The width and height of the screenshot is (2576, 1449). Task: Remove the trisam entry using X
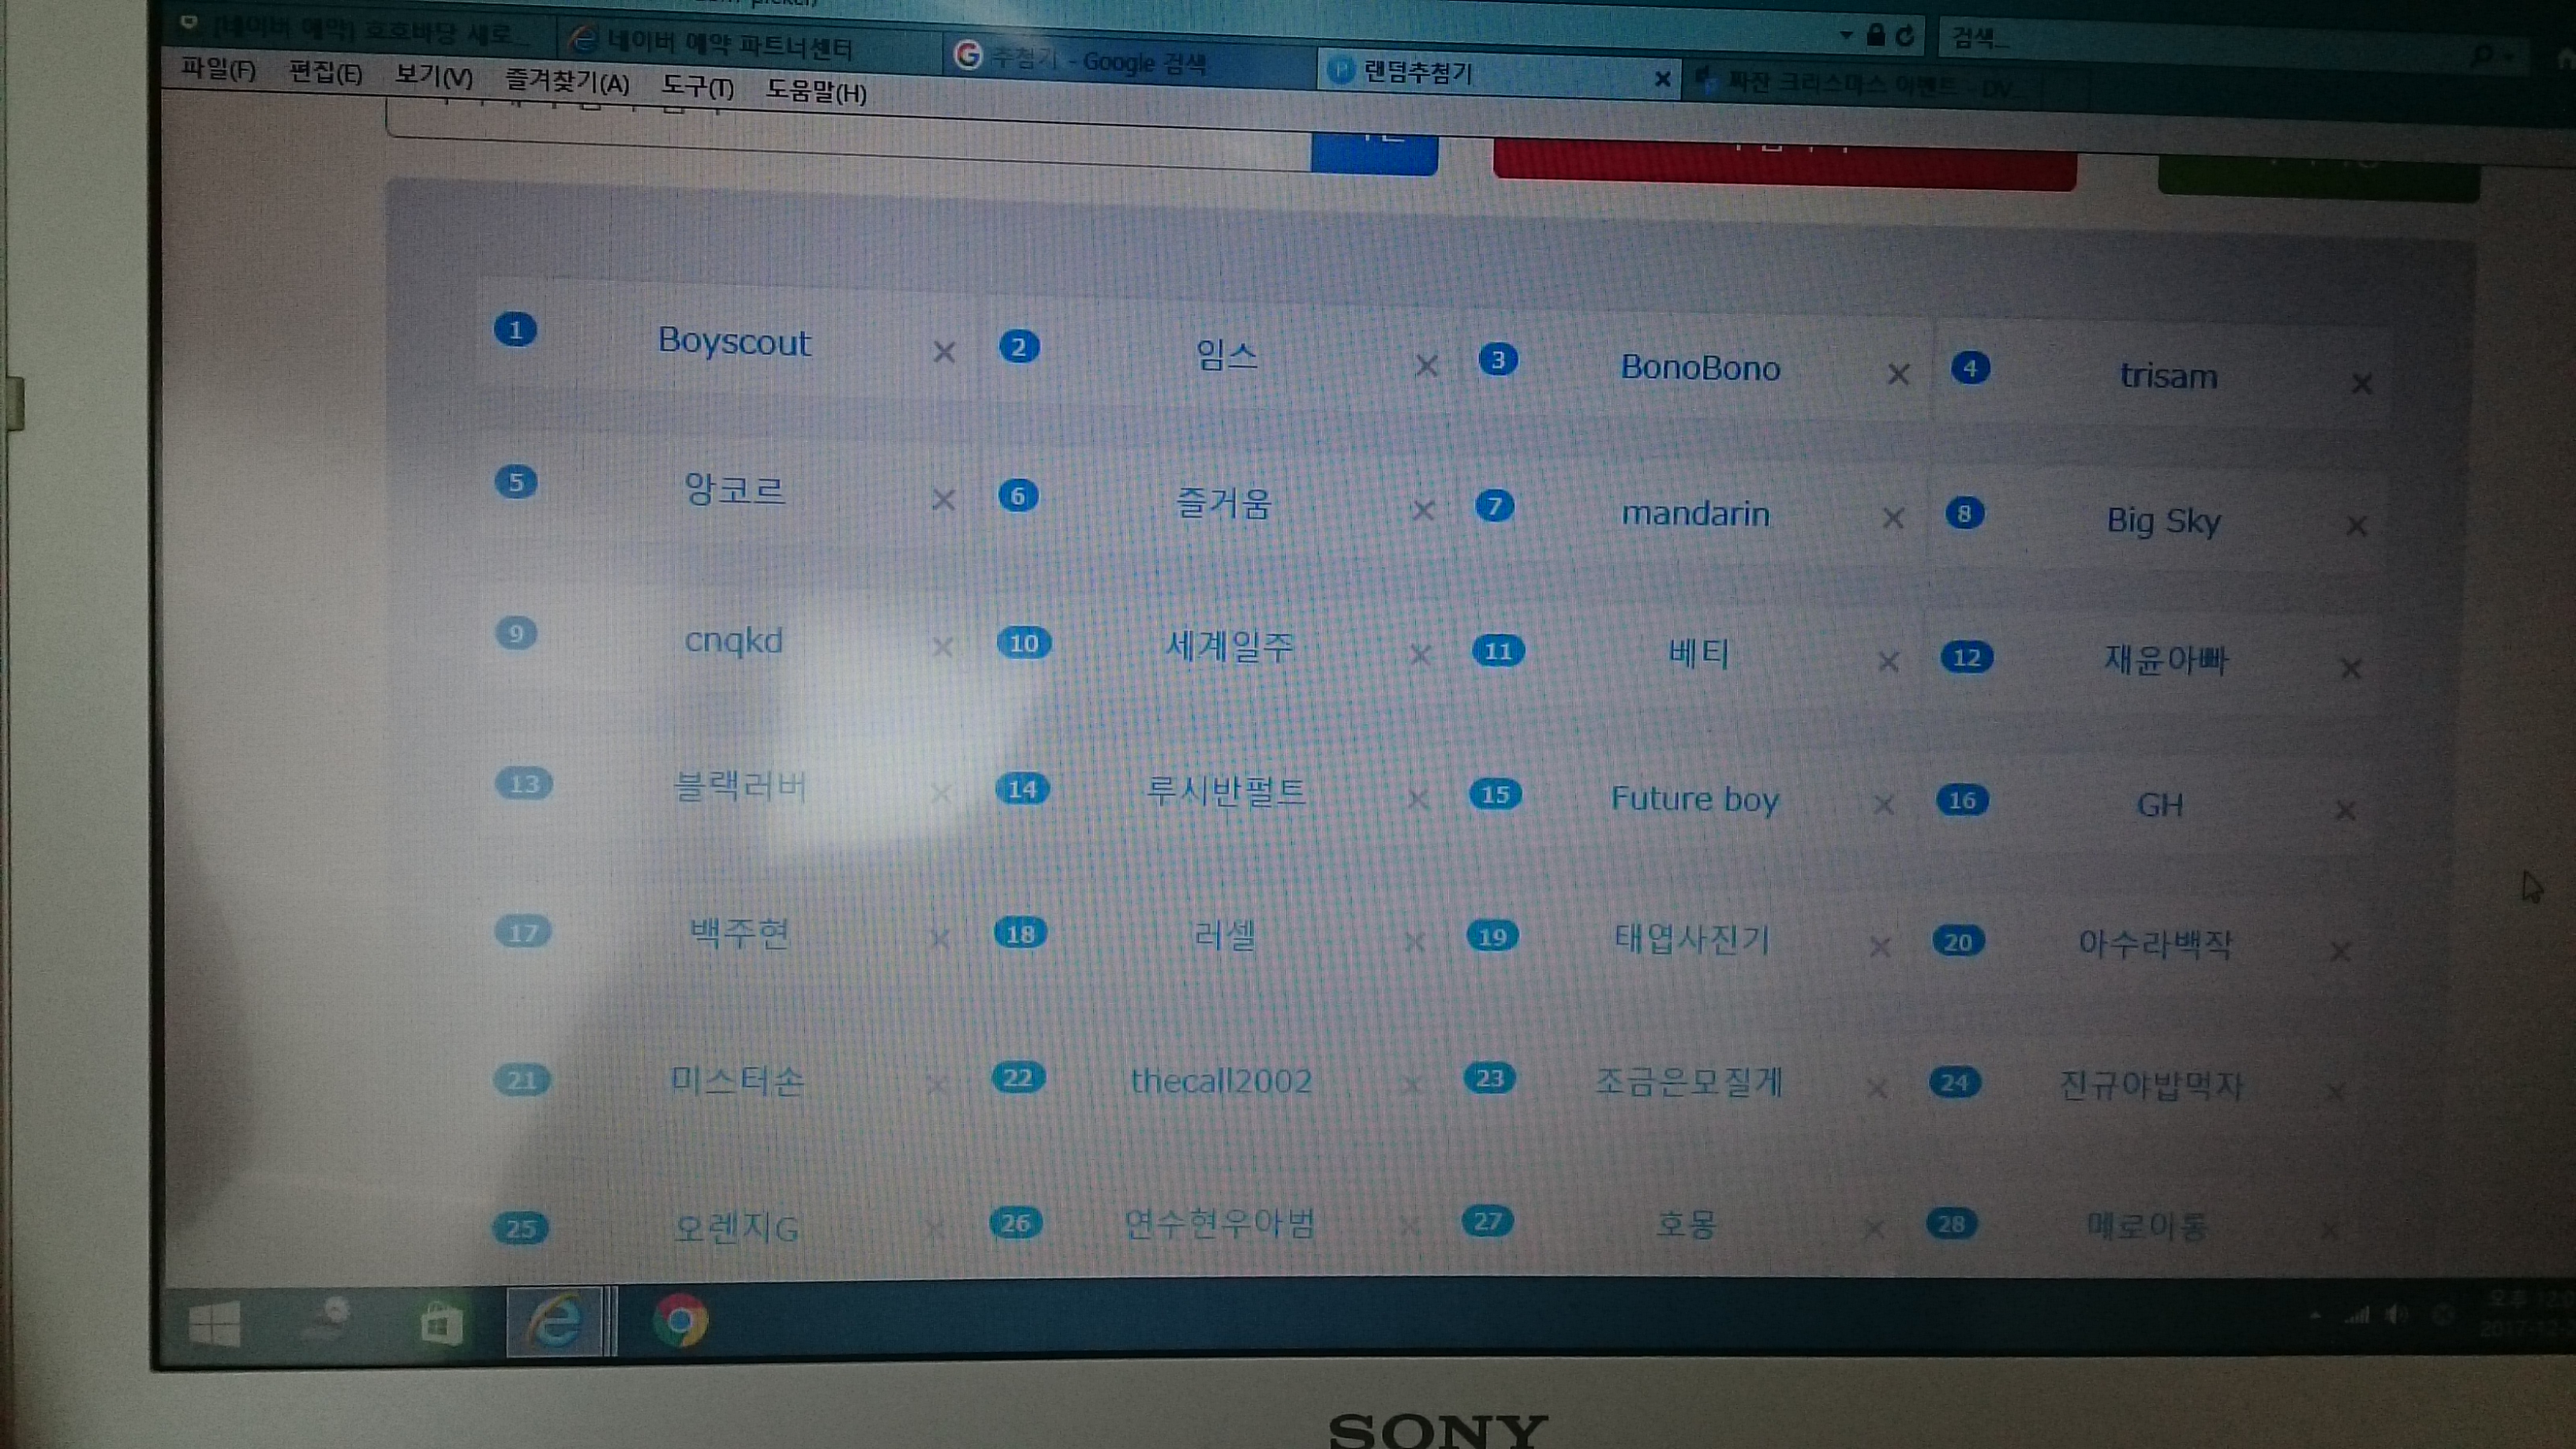tap(2361, 383)
